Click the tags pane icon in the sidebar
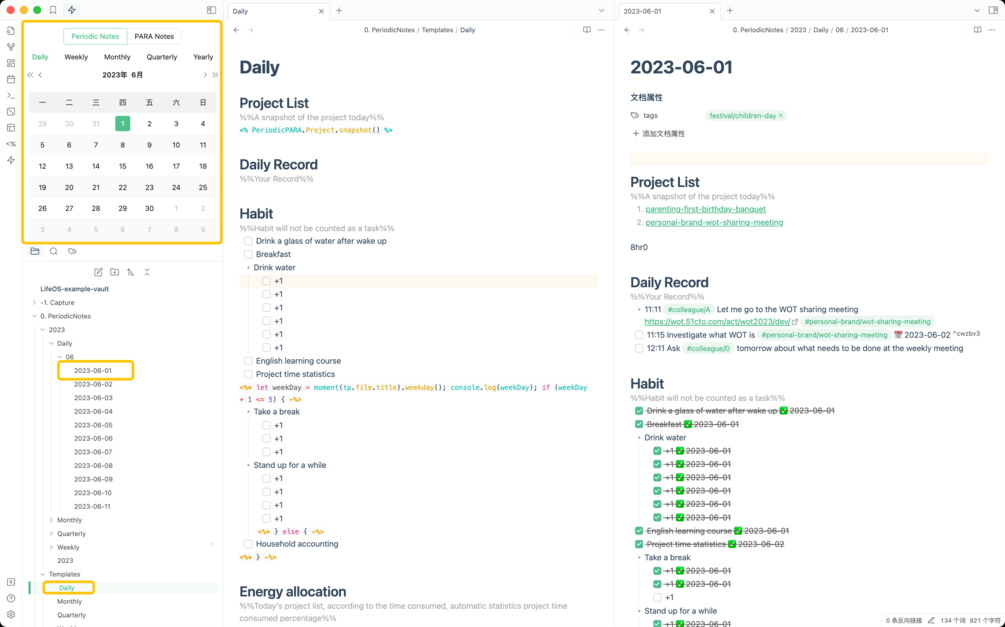The width and height of the screenshot is (1005, 627). (x=72, y=251)
